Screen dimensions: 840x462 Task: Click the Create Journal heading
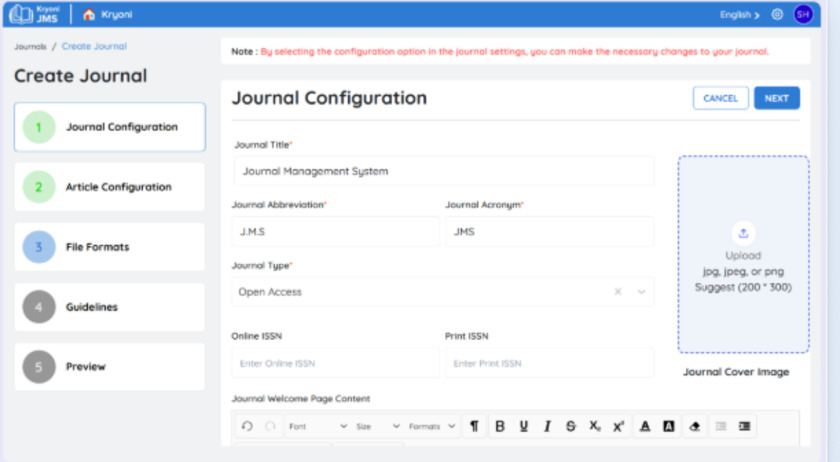(x=80, y=76)
